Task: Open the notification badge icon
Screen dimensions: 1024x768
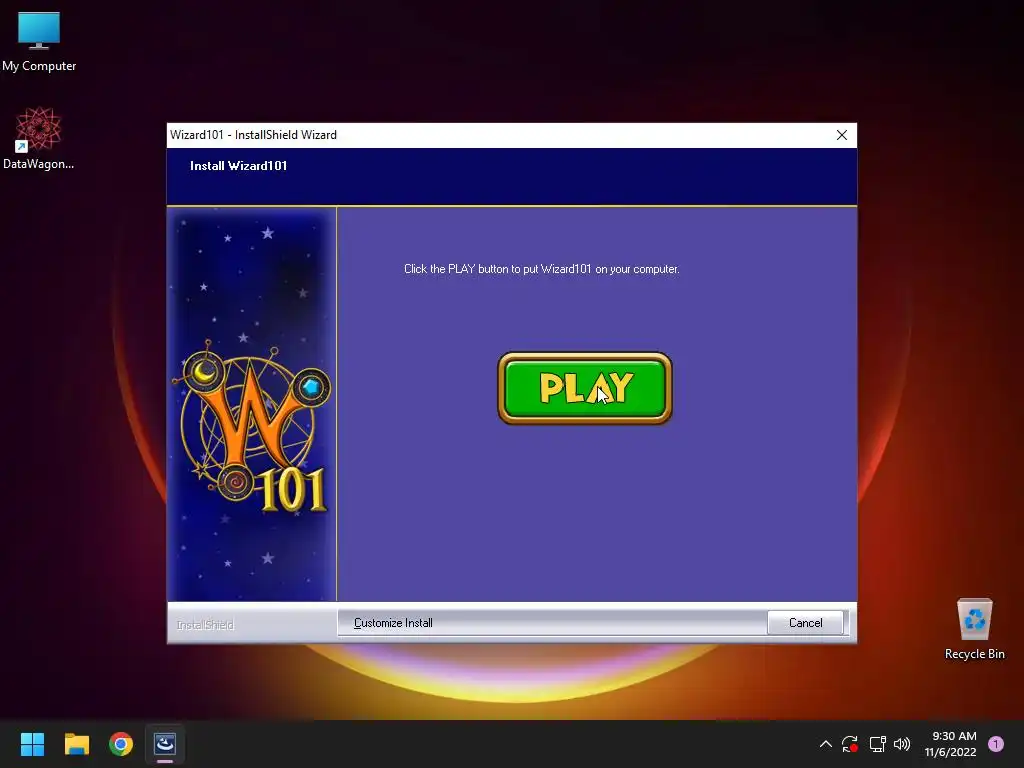Action: click(995, 744)
